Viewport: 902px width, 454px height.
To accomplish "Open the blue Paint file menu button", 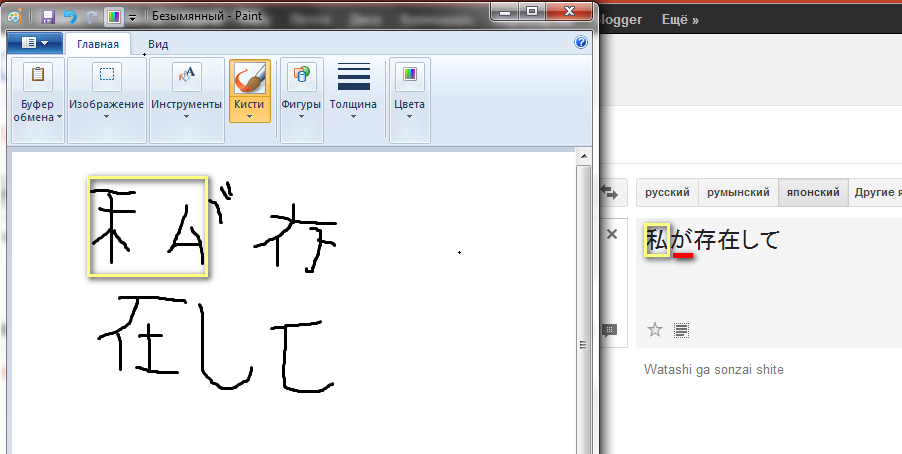I will point(34,44).
